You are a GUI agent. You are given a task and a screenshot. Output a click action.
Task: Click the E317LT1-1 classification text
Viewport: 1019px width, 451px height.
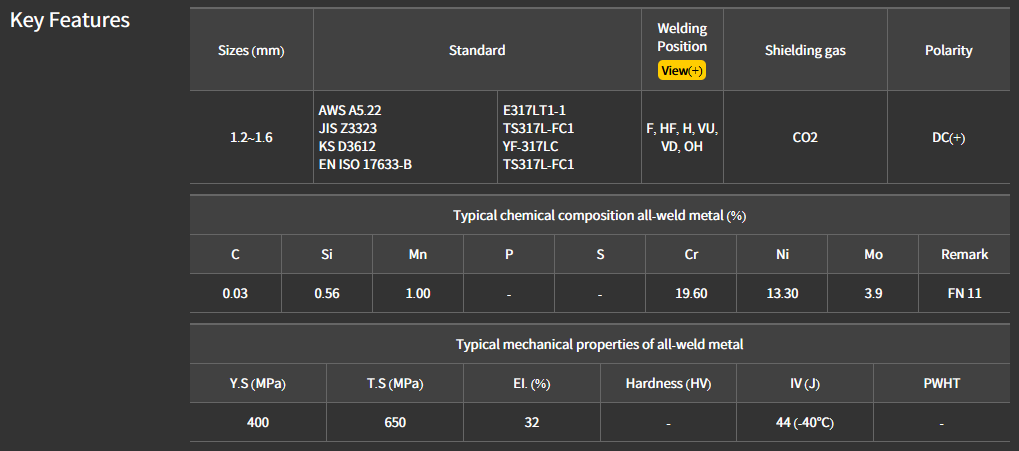[534, 110]
